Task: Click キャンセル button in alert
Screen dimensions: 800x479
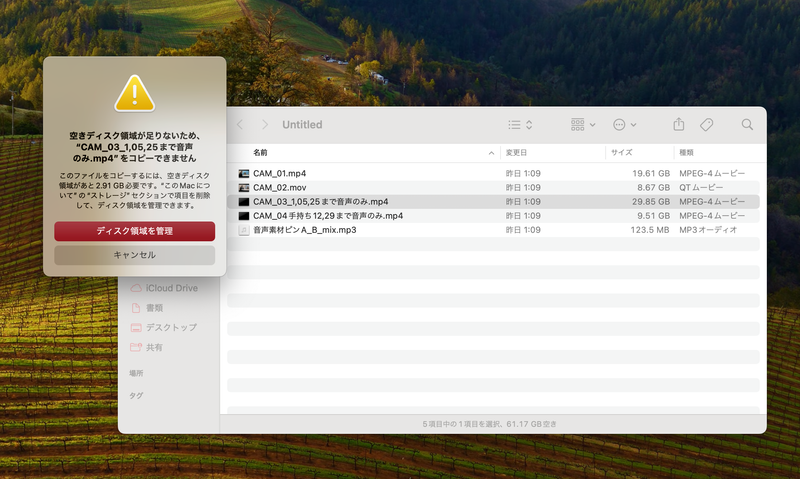Action: click(x=135, y=255)
